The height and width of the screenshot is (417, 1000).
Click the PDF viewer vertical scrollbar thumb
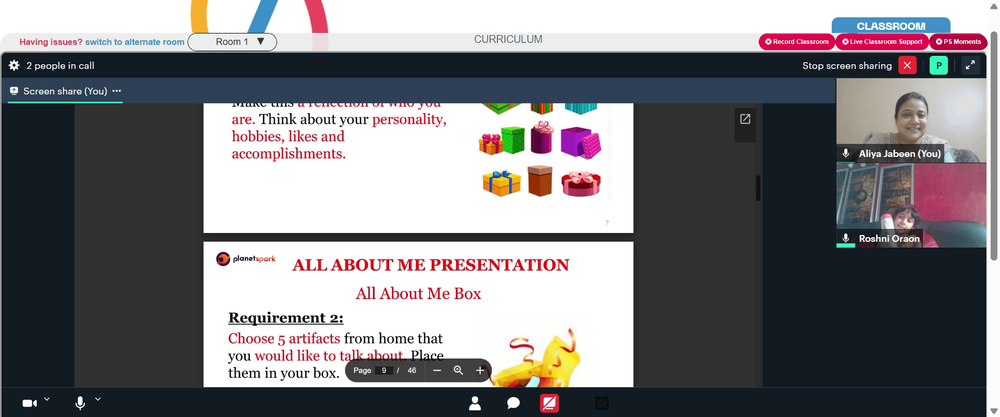pyautogui.click(x=758, y=188)
